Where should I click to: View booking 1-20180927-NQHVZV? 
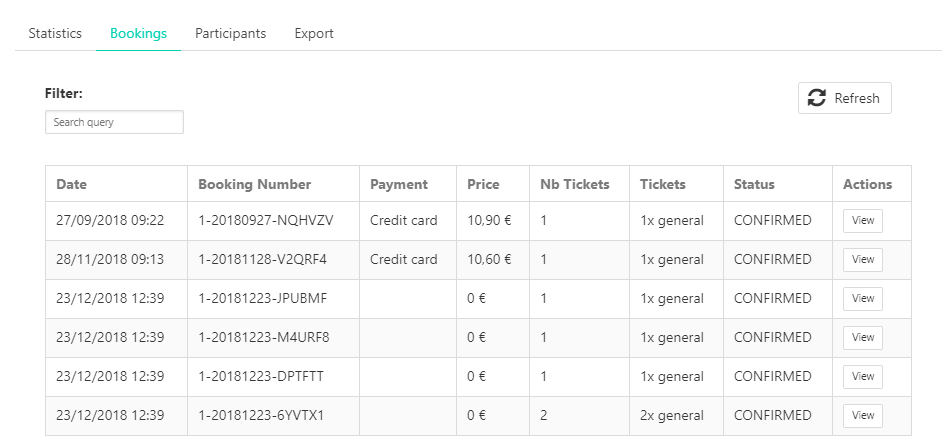[x=863, y=220]
